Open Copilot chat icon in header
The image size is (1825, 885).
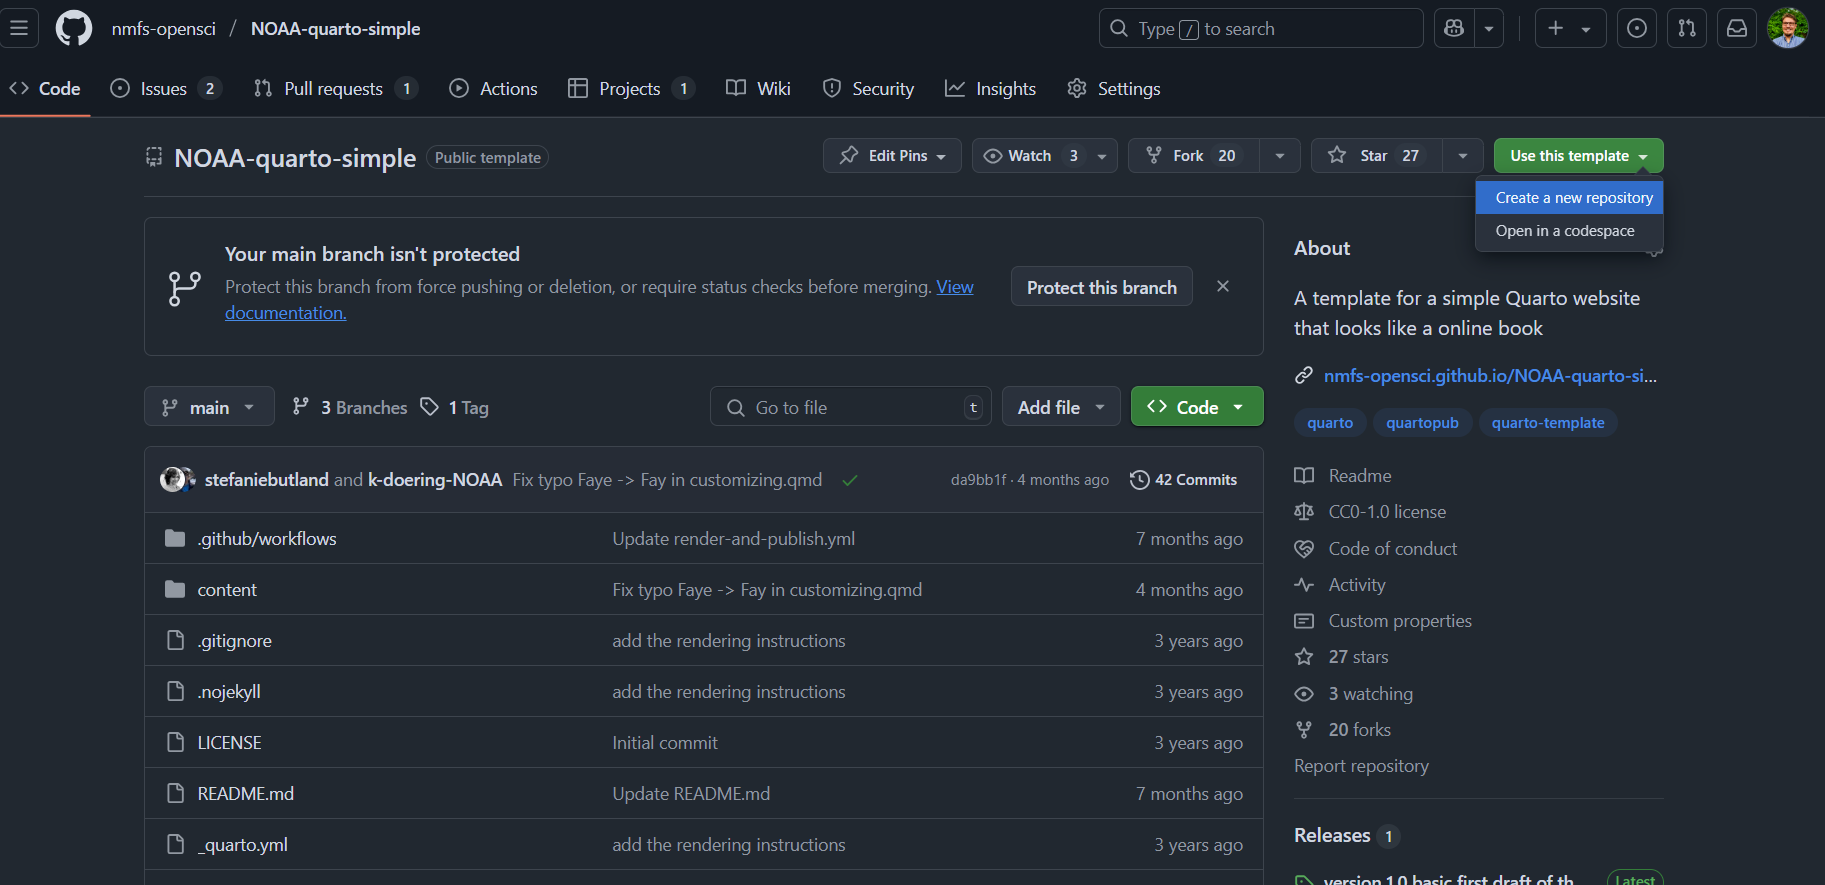(x=1454, y=28)
